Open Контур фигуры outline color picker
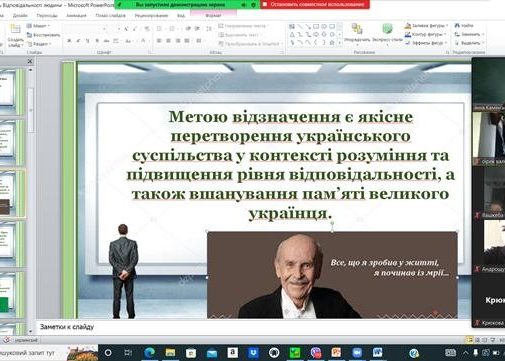 [x=426, y=34]
